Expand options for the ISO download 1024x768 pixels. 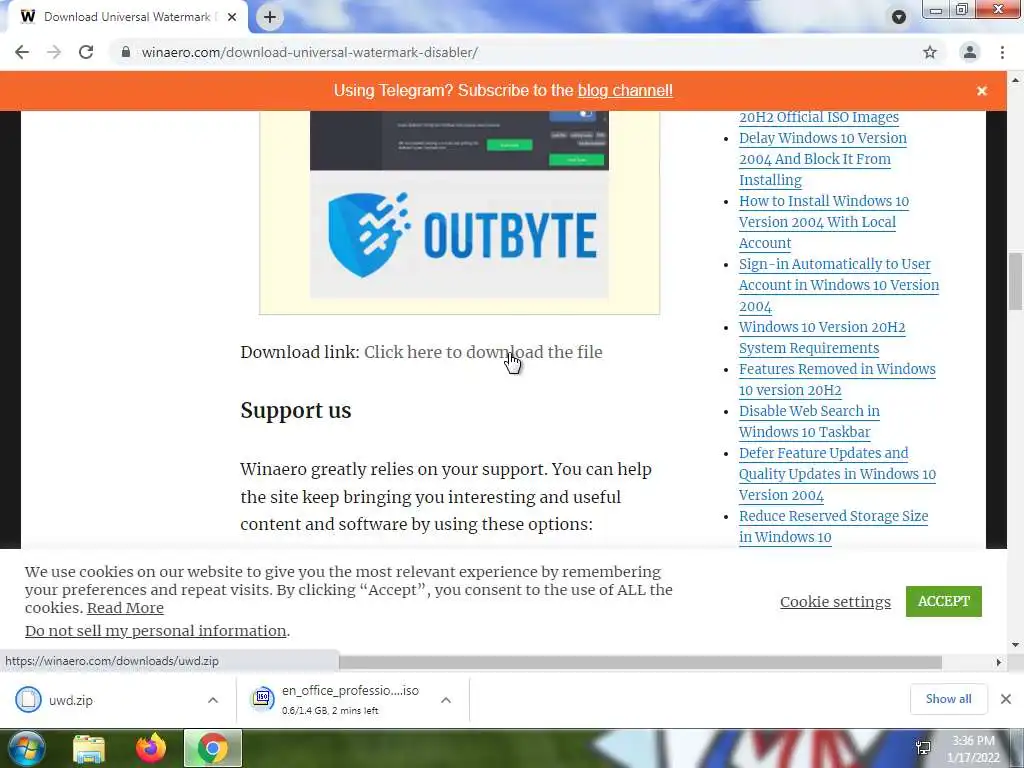point(446,700)
